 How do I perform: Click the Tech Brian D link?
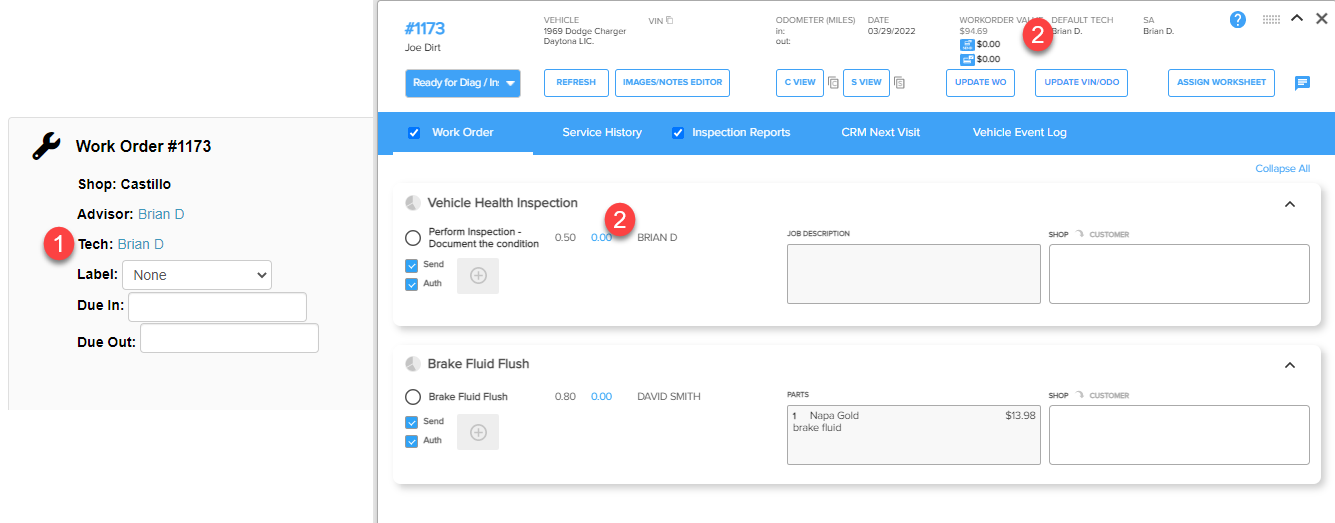coord(141,244)
